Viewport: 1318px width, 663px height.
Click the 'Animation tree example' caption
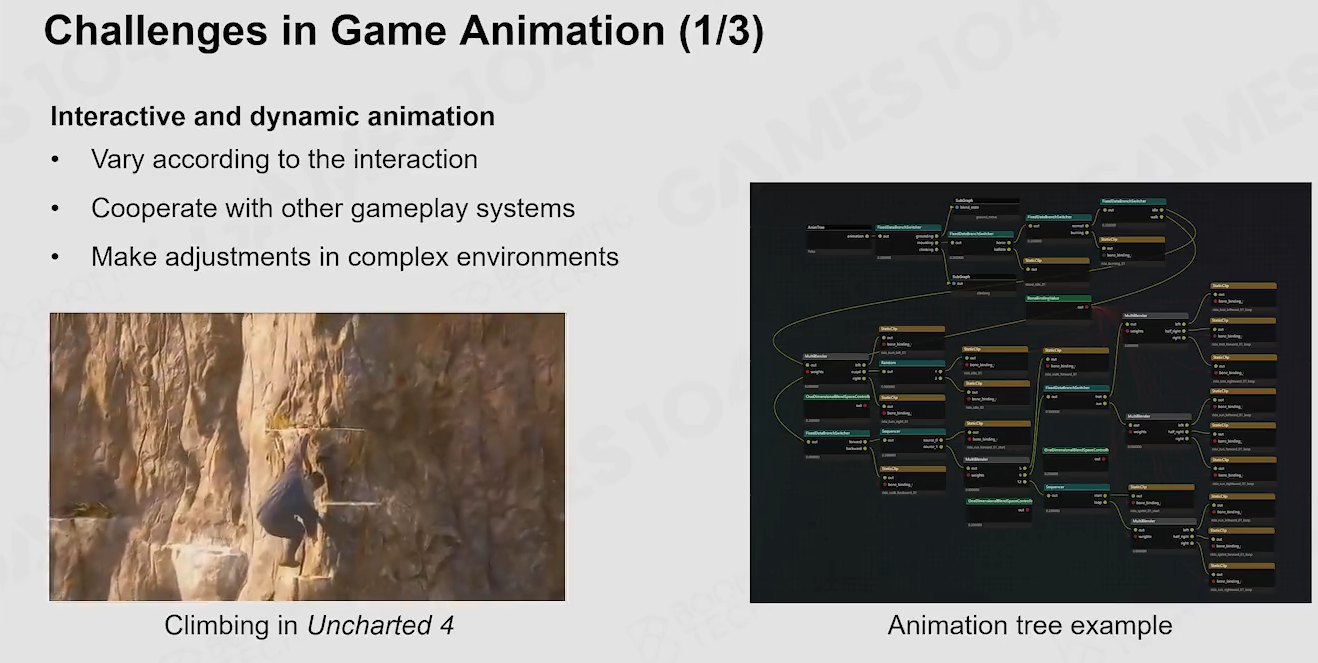pyautogui.click(x=1030, y=626)
